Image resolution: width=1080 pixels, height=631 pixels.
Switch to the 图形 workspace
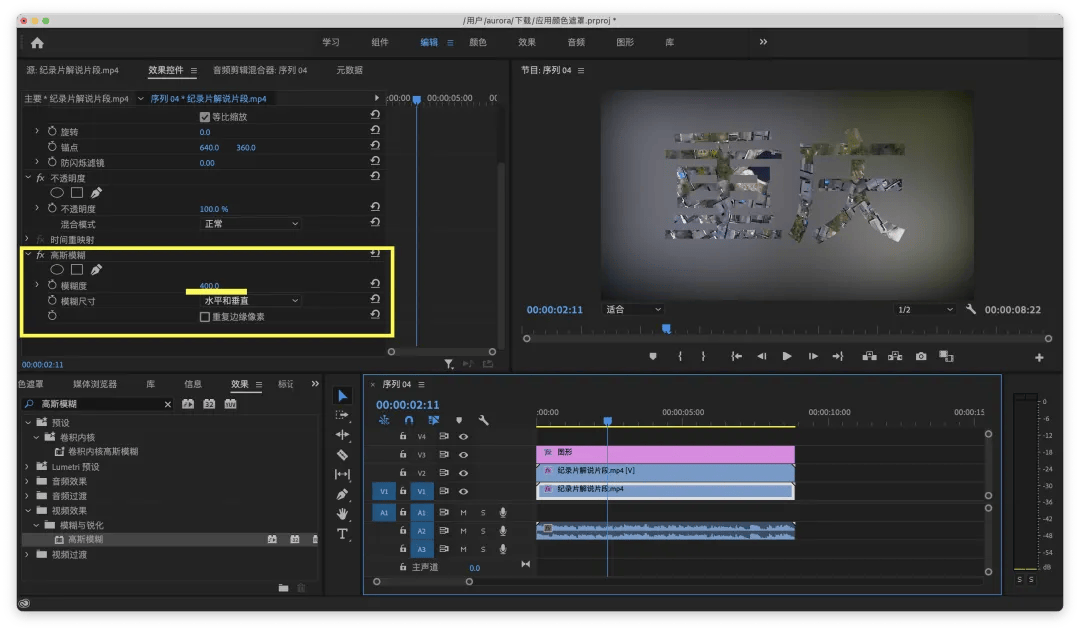click(x=625, y=43)
